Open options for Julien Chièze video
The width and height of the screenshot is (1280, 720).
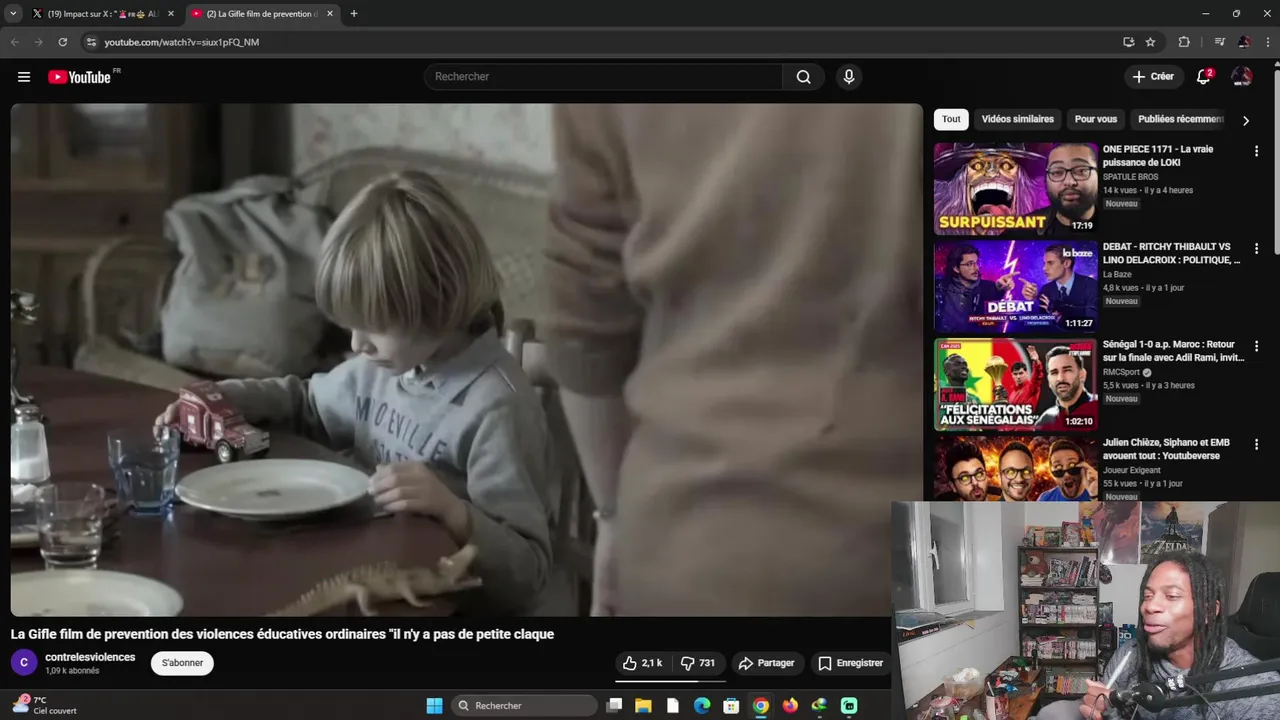tap(1257, 444)
